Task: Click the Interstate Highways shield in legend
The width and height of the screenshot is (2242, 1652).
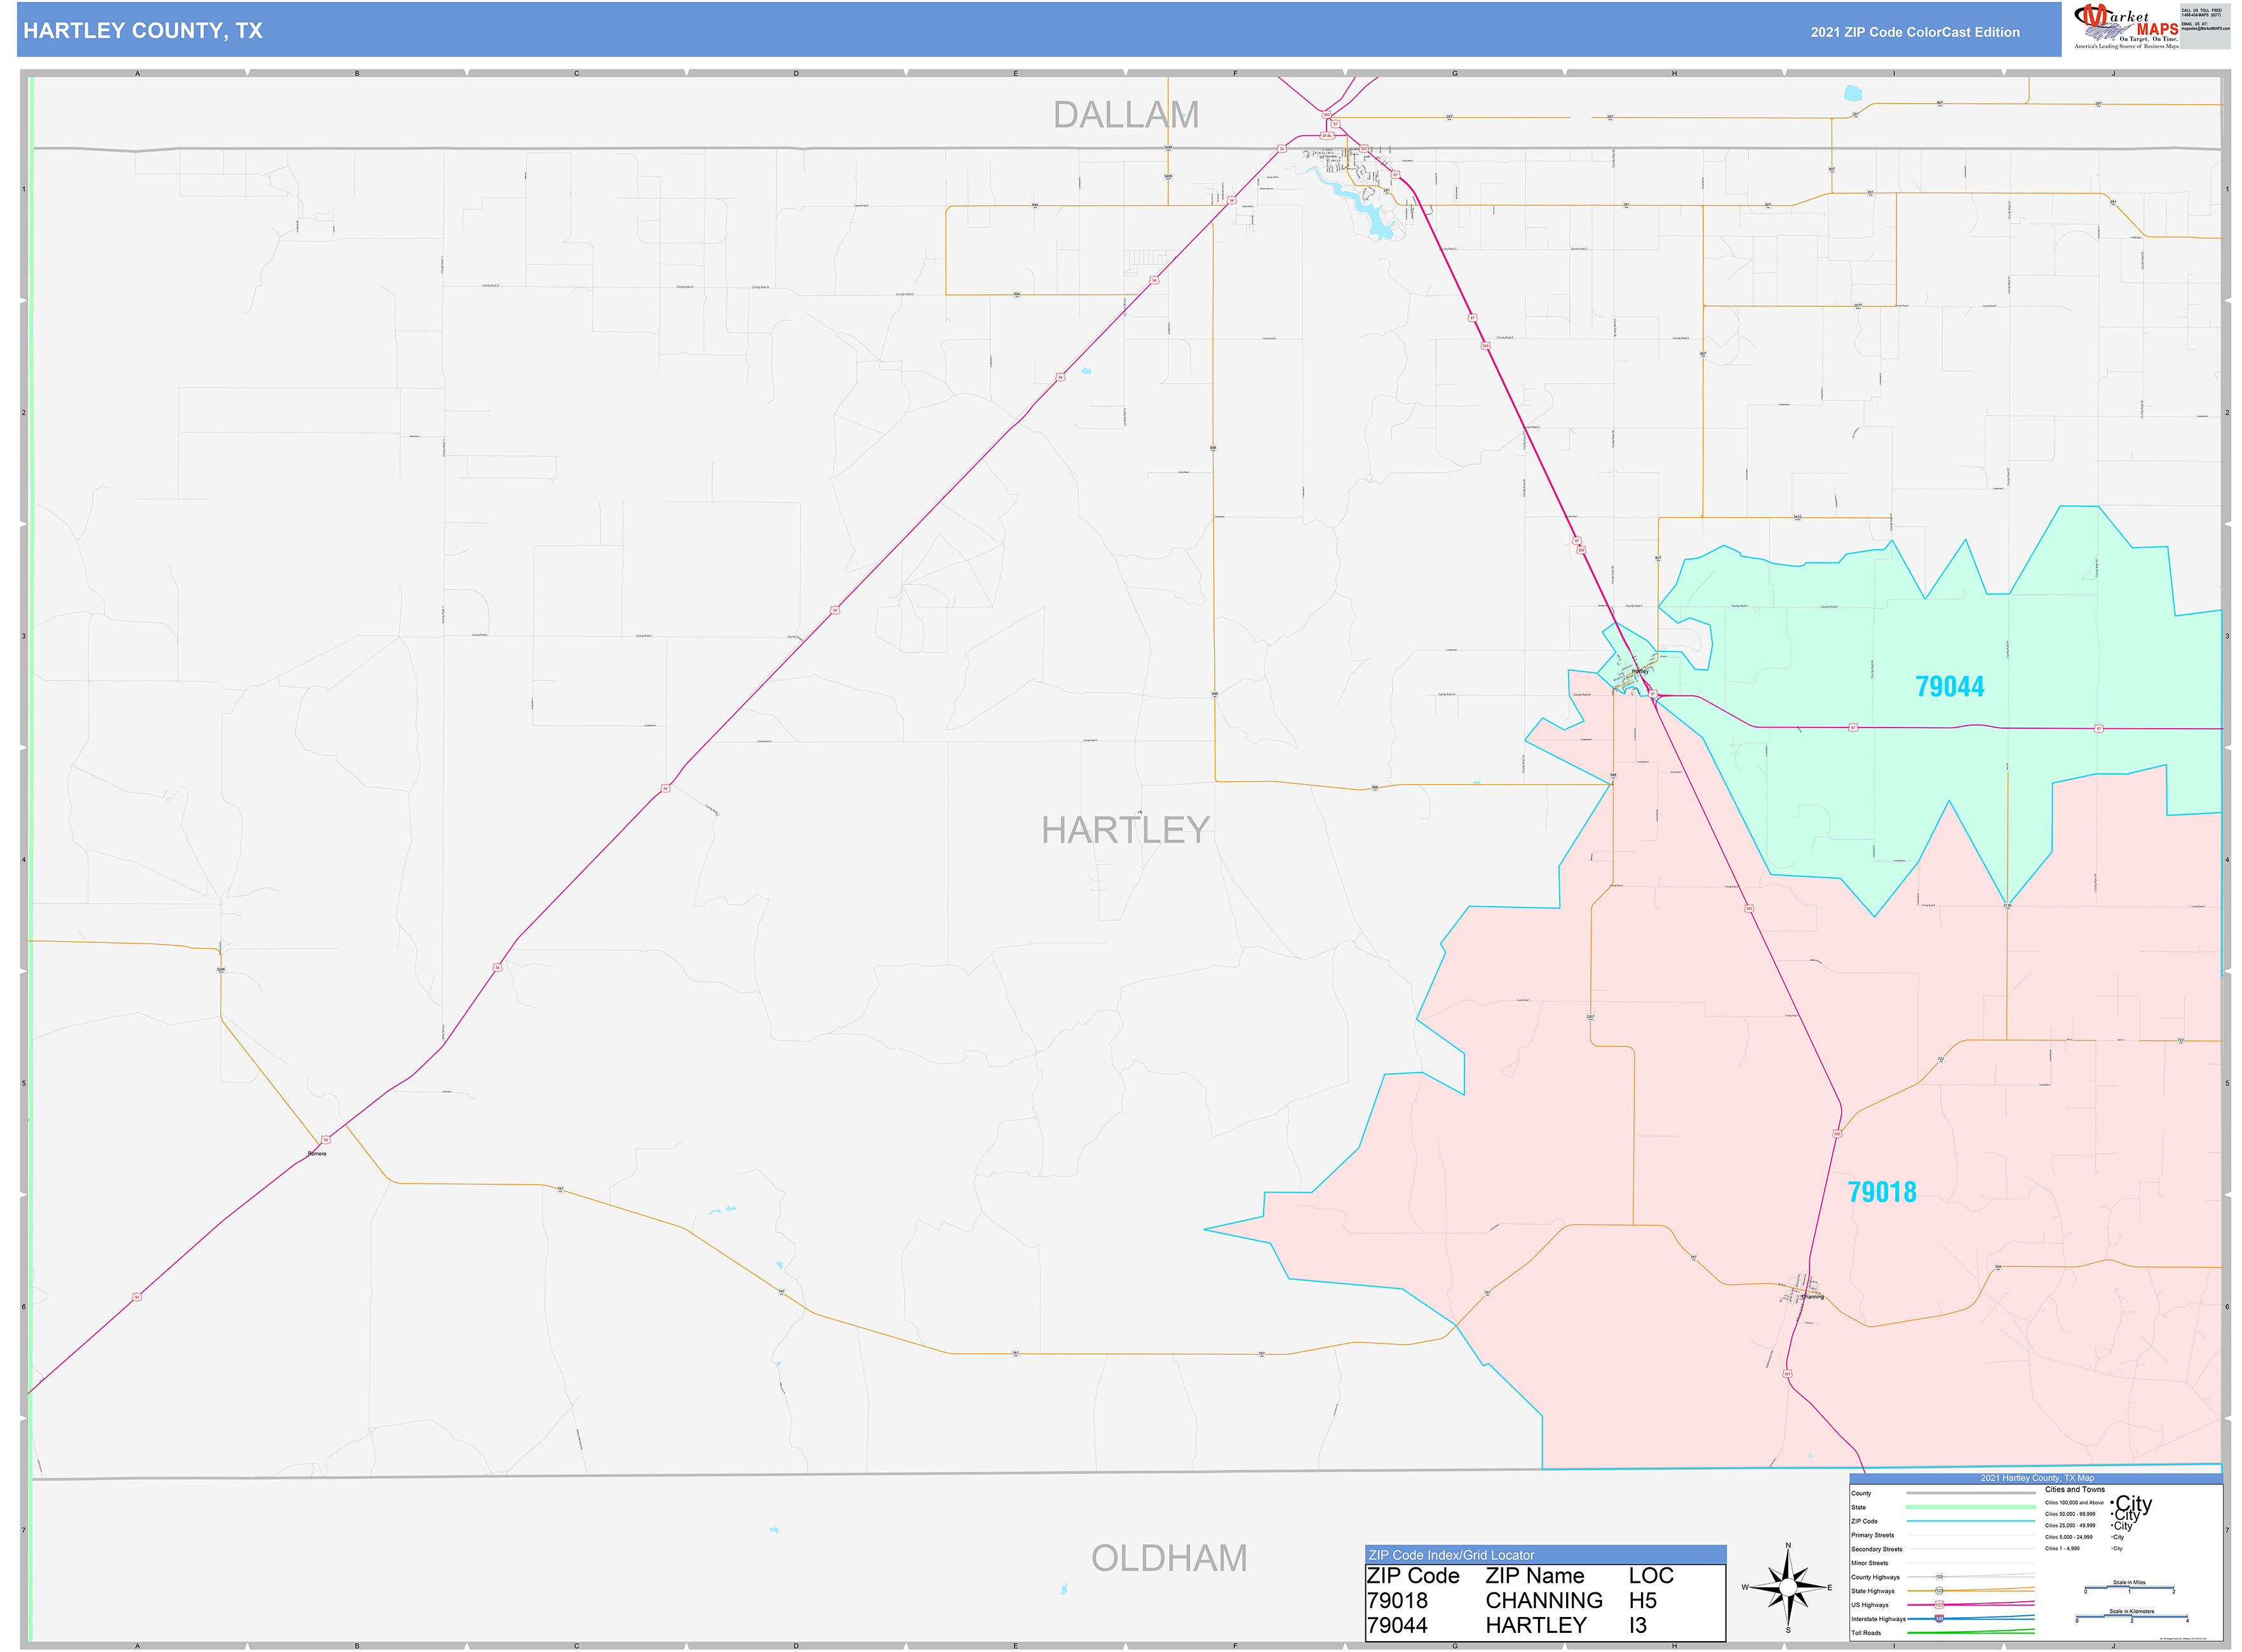Action: 1939,1618
